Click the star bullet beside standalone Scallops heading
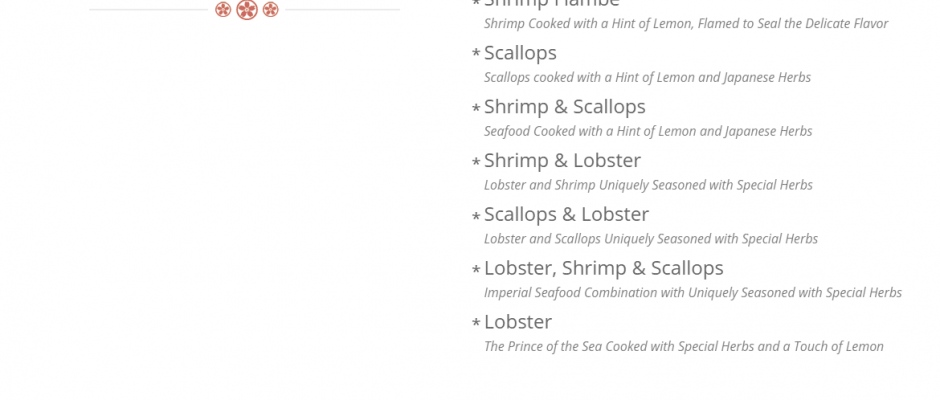The image size is (940, 400). click(476, 54)
